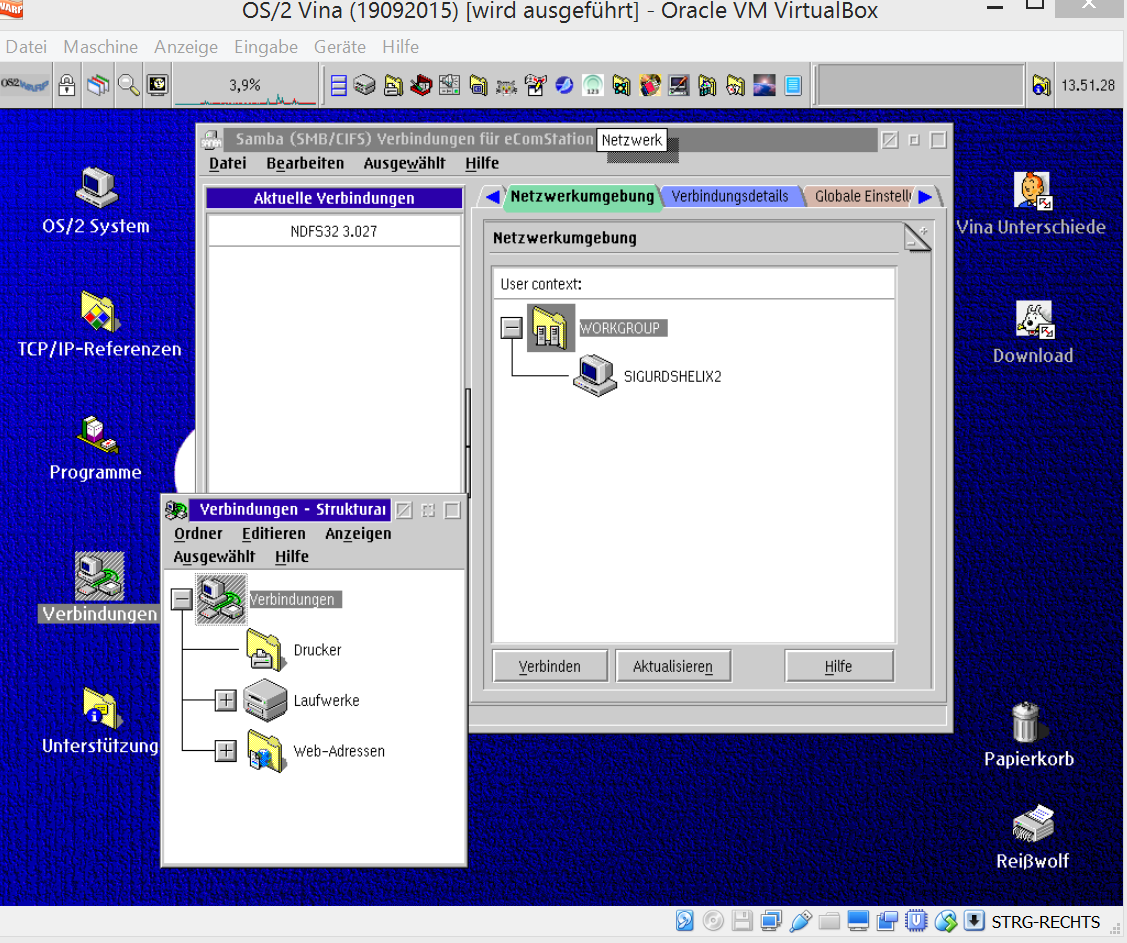Switch to the Globale Einstellungen tab
1127x943 pixels.
862,196
